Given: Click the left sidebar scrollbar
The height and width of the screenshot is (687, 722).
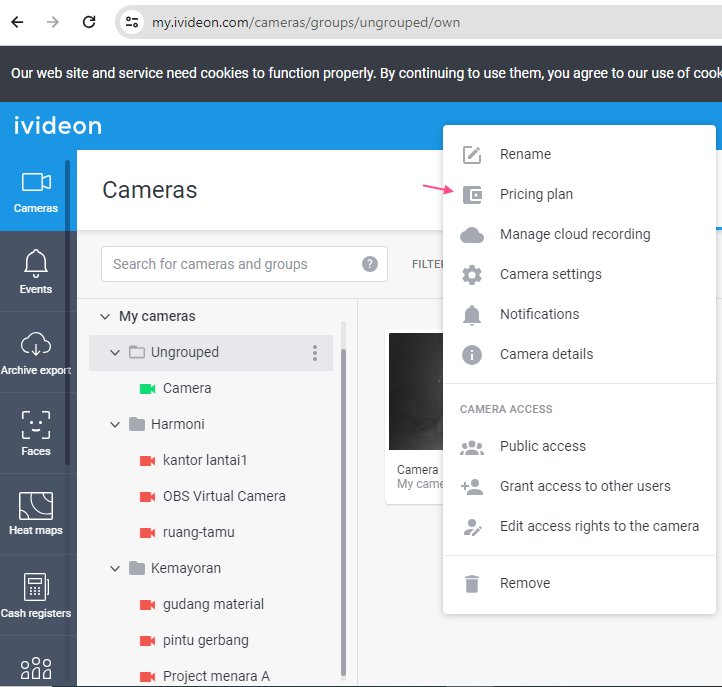Looking at the screenshot, I should coord(67,313).
